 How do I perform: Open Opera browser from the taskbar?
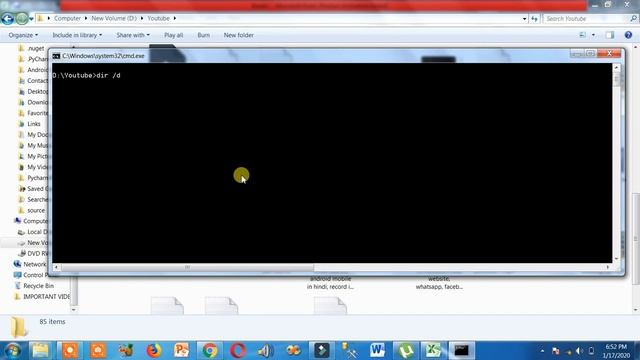point(238,351)
